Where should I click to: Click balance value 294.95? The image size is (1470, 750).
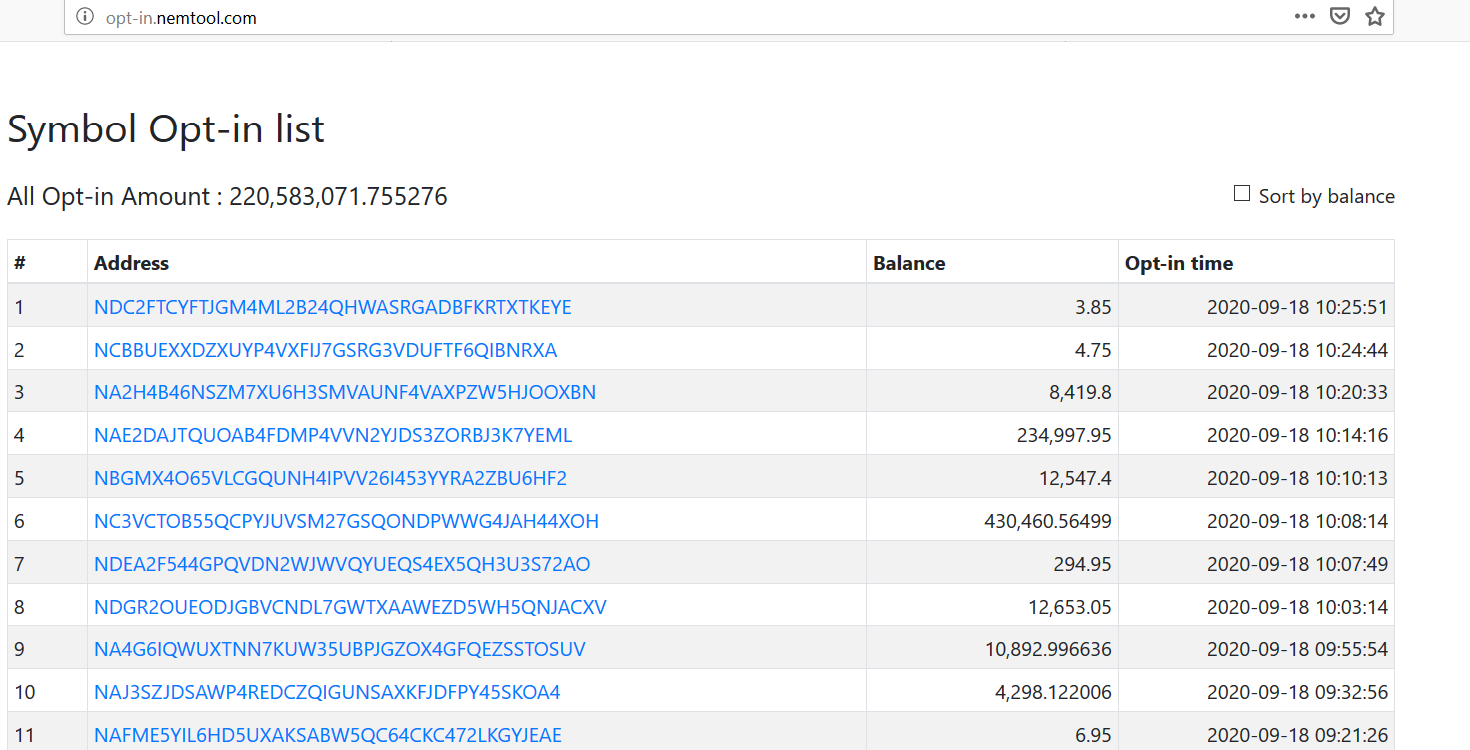point(1082,564)
